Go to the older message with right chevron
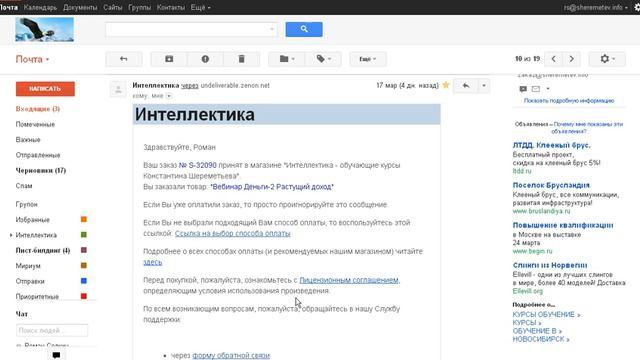 click(x=571, y=59)
